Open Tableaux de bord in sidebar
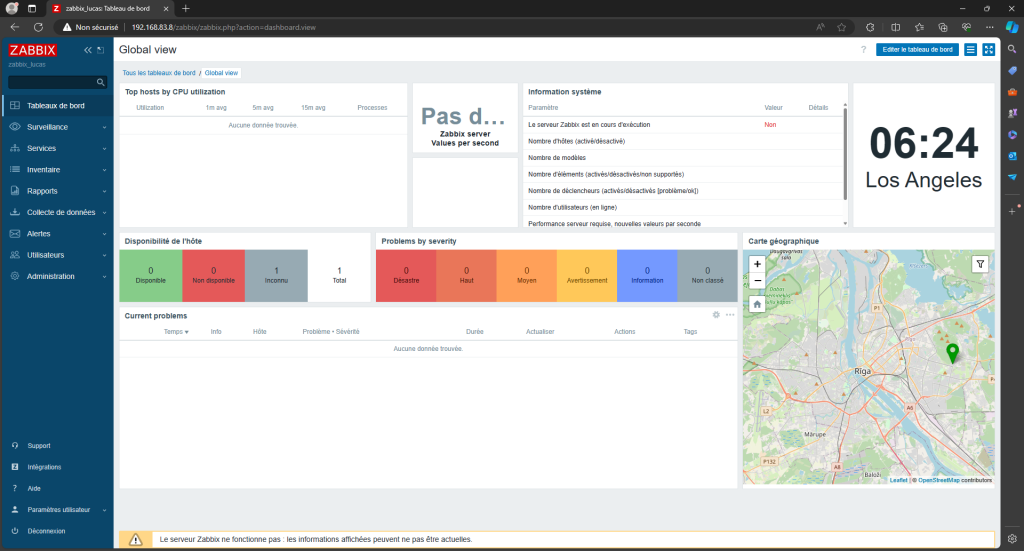The image size is (1024, 551). click(55, 106)
